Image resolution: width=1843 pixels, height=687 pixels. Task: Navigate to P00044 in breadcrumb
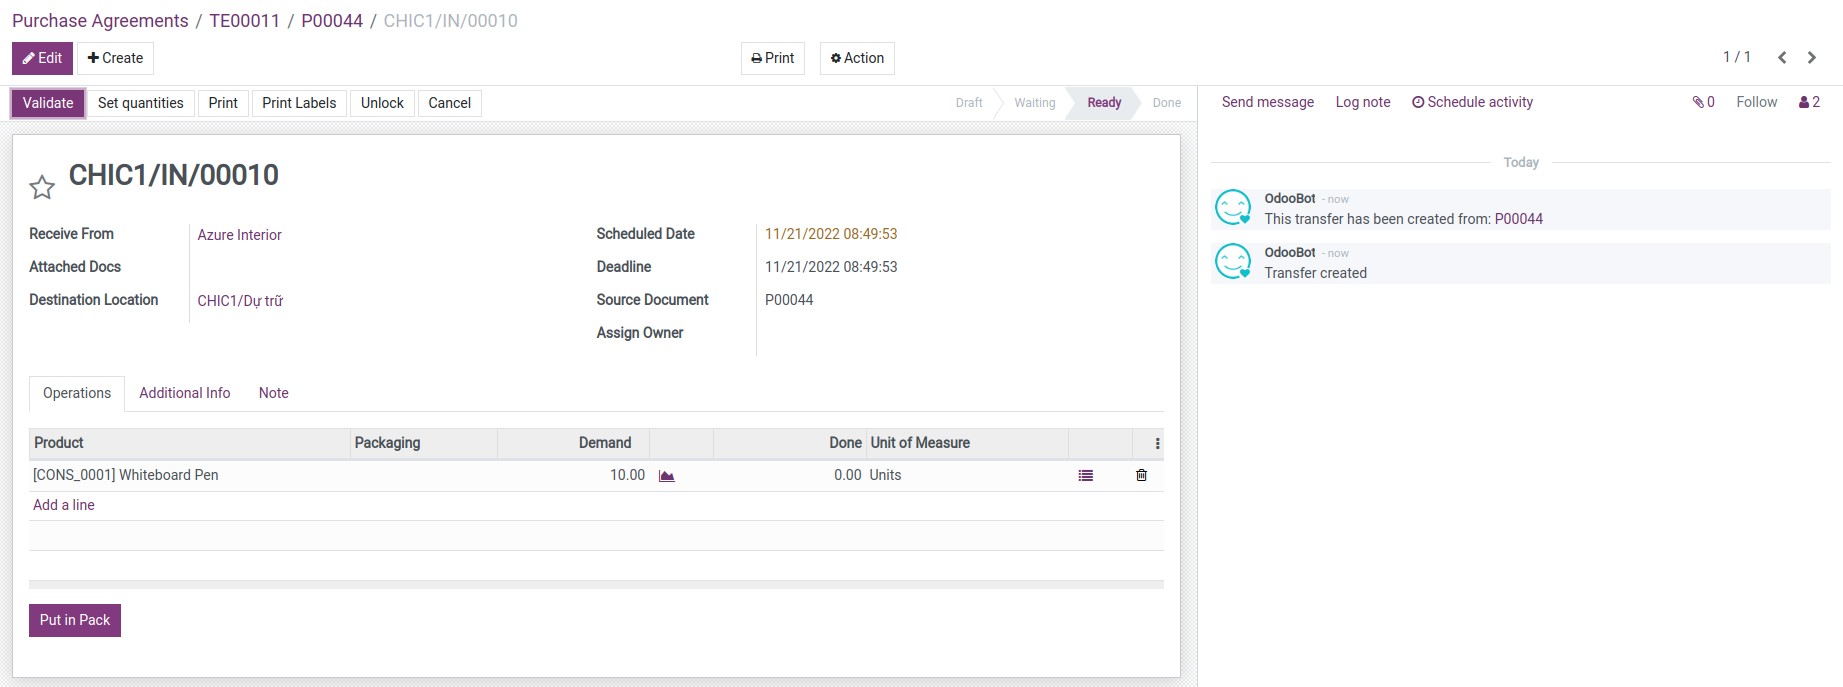332,21
